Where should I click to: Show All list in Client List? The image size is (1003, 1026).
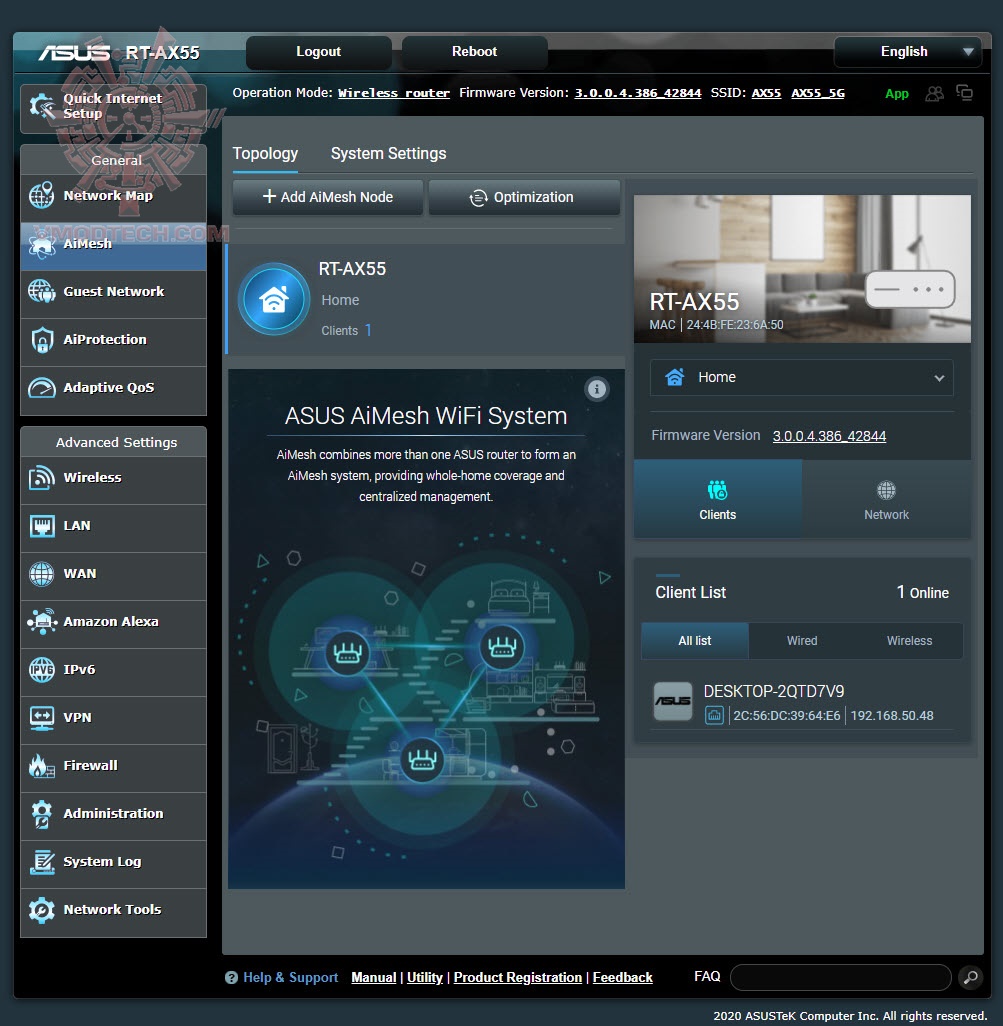[x=695, y=641]
